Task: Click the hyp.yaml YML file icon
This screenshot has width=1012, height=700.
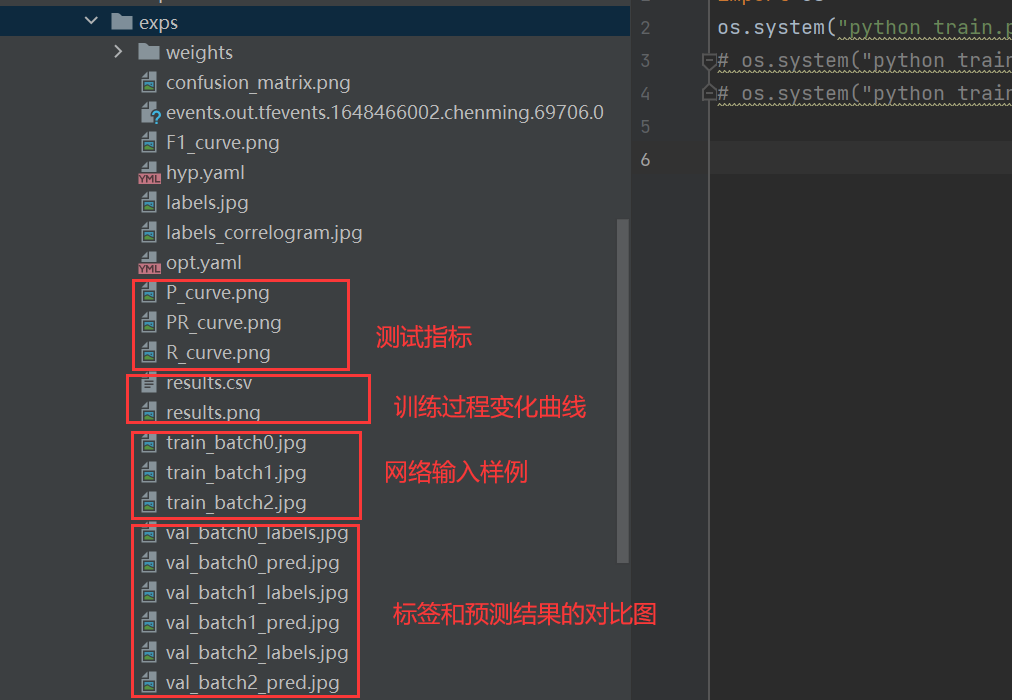Action: tap(149, 172)
